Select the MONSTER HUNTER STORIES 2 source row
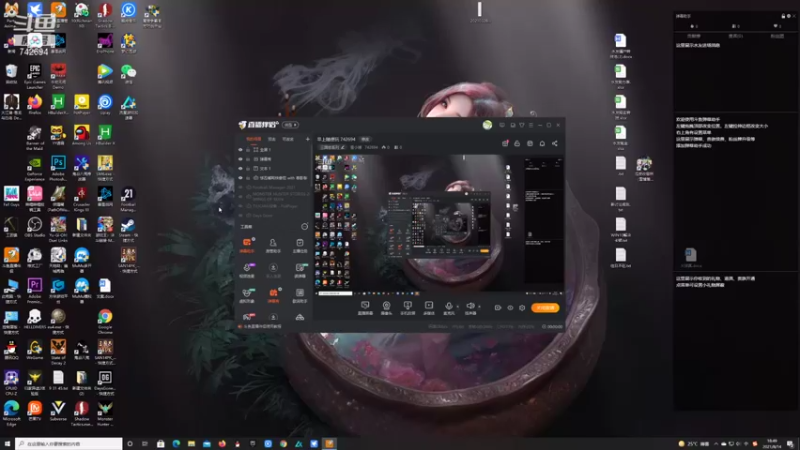The height and width of the screenshot is (450, 800). click(273, 196)
